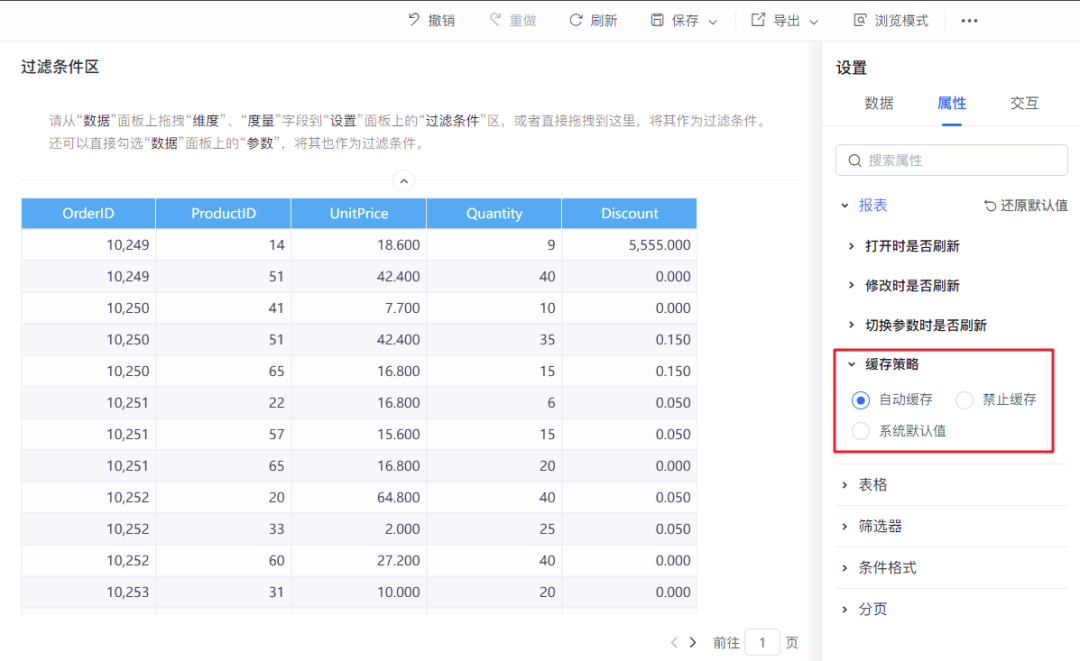
Task: Click the search magnifier icon in 搜索属性
Action: pyautogui.click(x=855, y=160)
